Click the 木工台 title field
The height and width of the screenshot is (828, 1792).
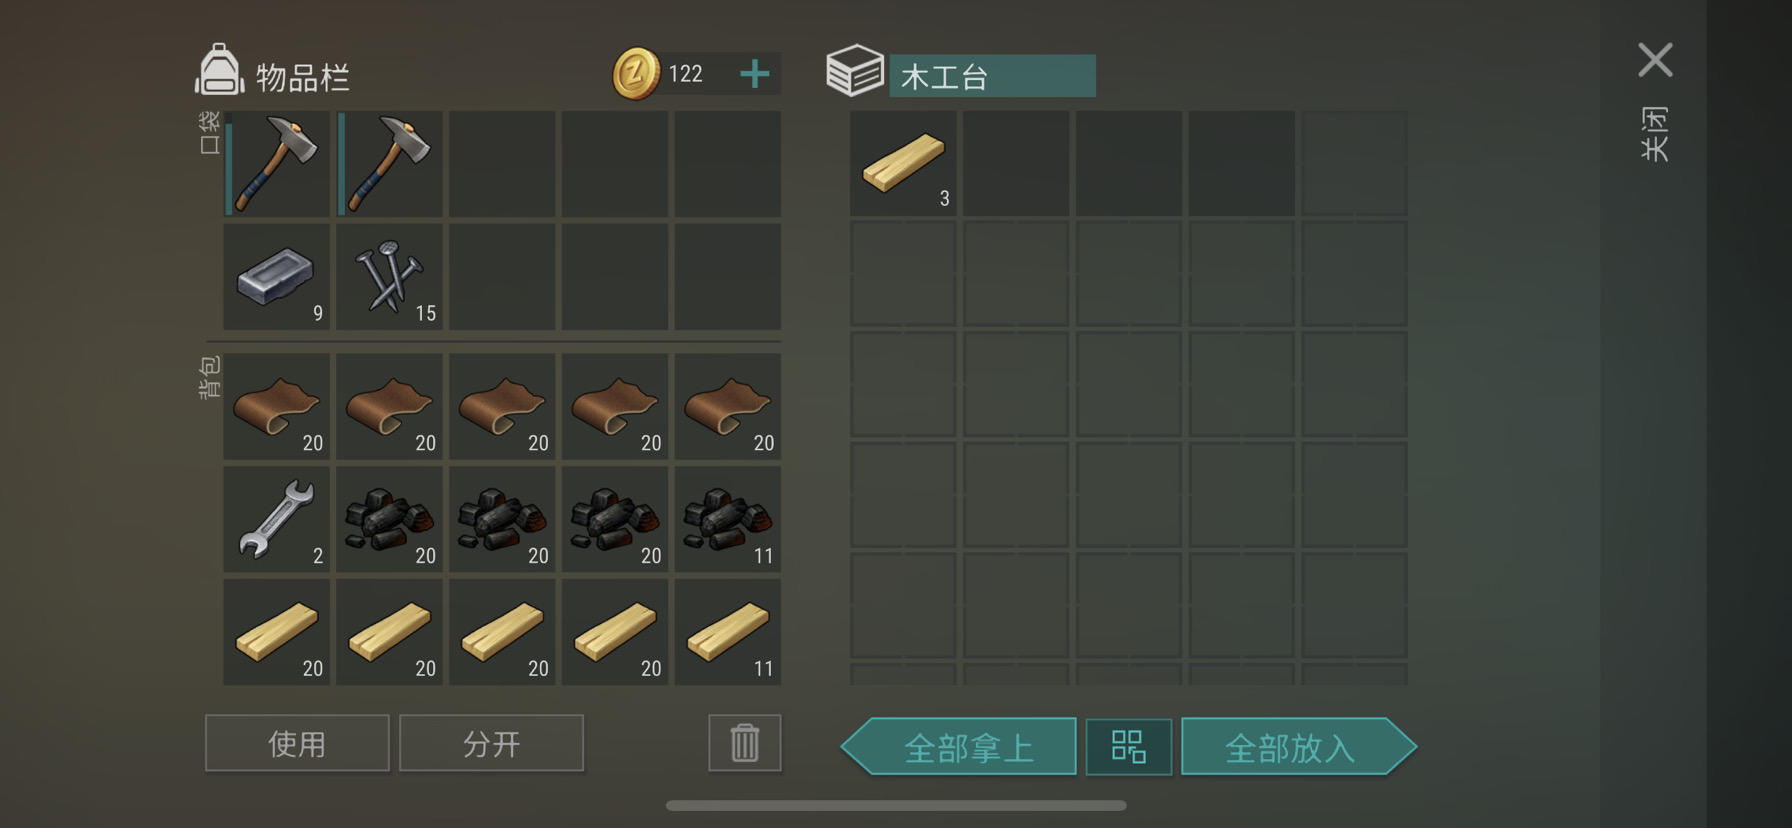(x=992, y=76)
